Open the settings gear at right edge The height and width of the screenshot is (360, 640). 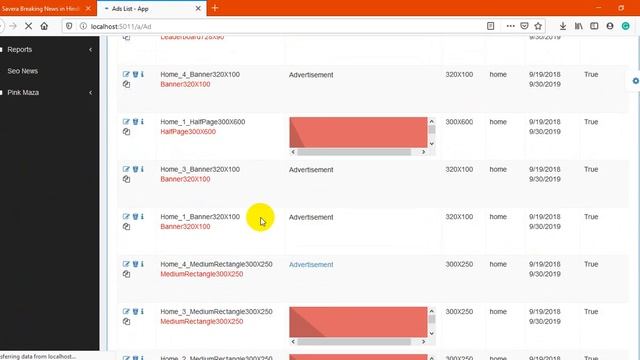635,81
